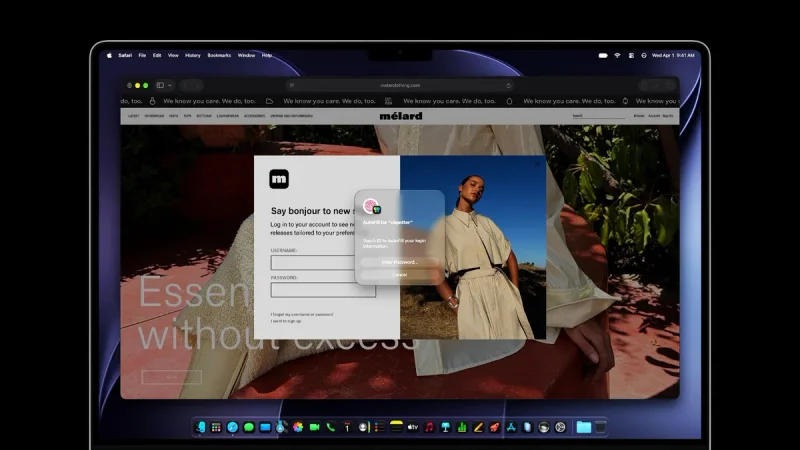Click the black 'm' logo in login modal
This screenshot has height=450, width=800.
[x=279, y=179]
